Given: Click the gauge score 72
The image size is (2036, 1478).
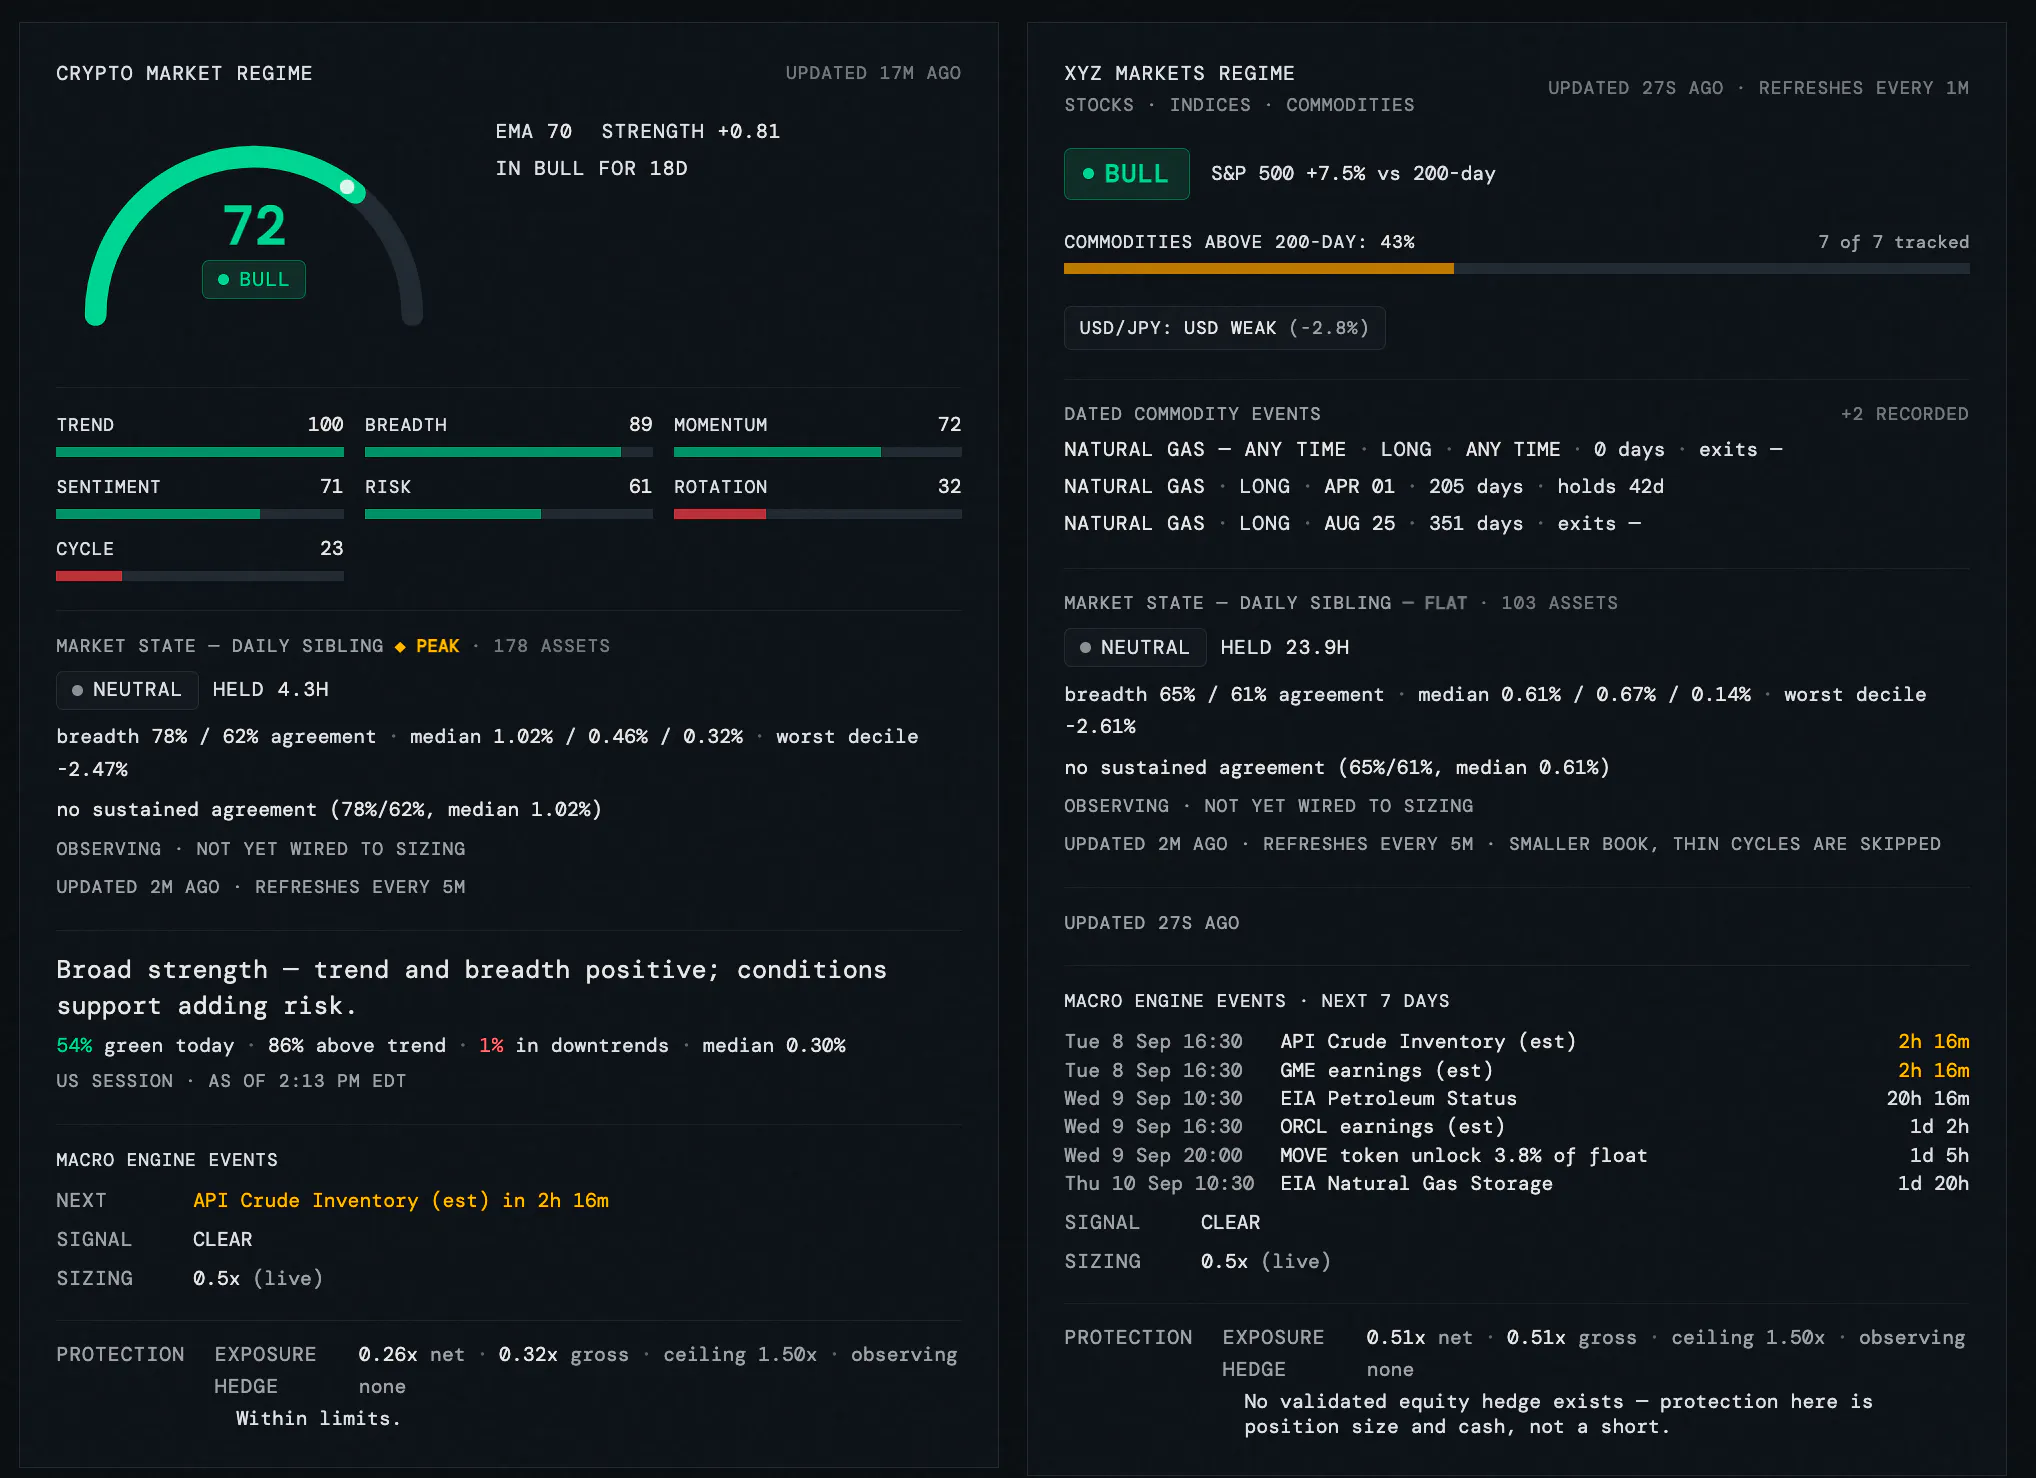Looking at the screenshot, I should pos(254,225).
